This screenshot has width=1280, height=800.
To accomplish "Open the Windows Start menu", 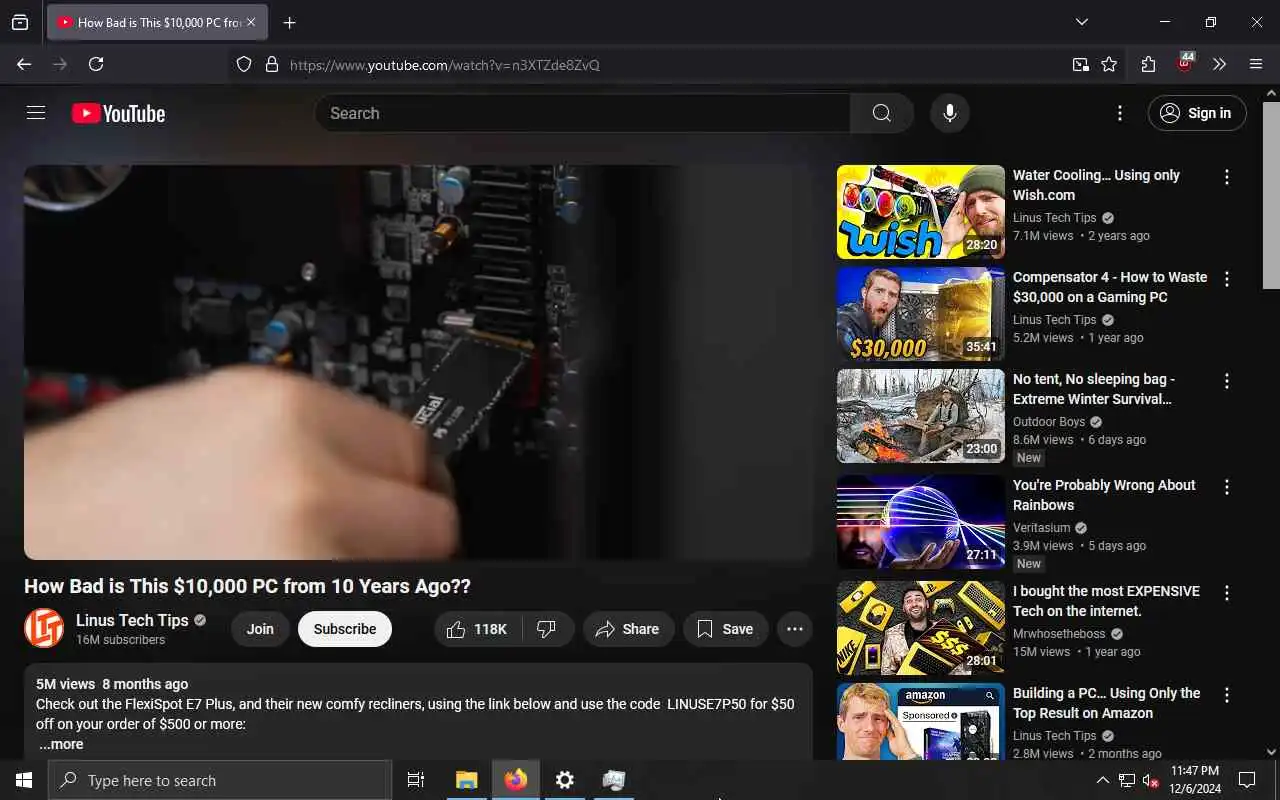I will [24, 780].
